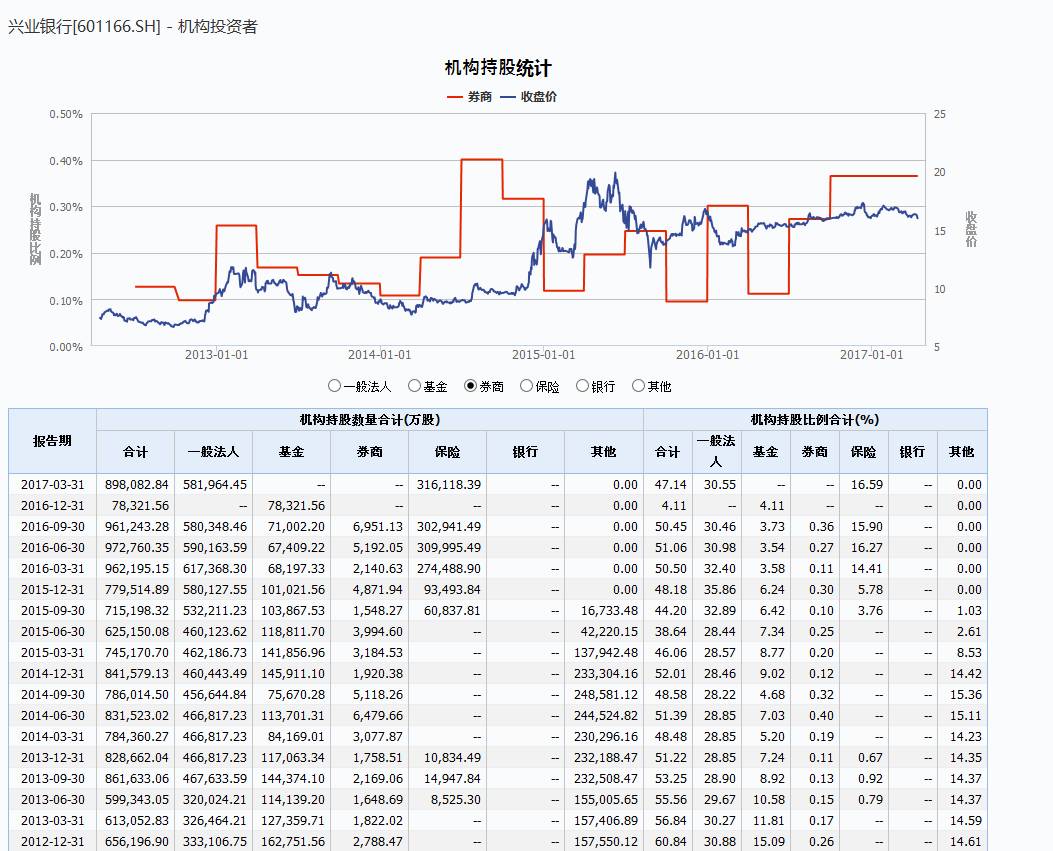Click the 0.40% y-axis label

pyautogui.click(x=66, y=161)
